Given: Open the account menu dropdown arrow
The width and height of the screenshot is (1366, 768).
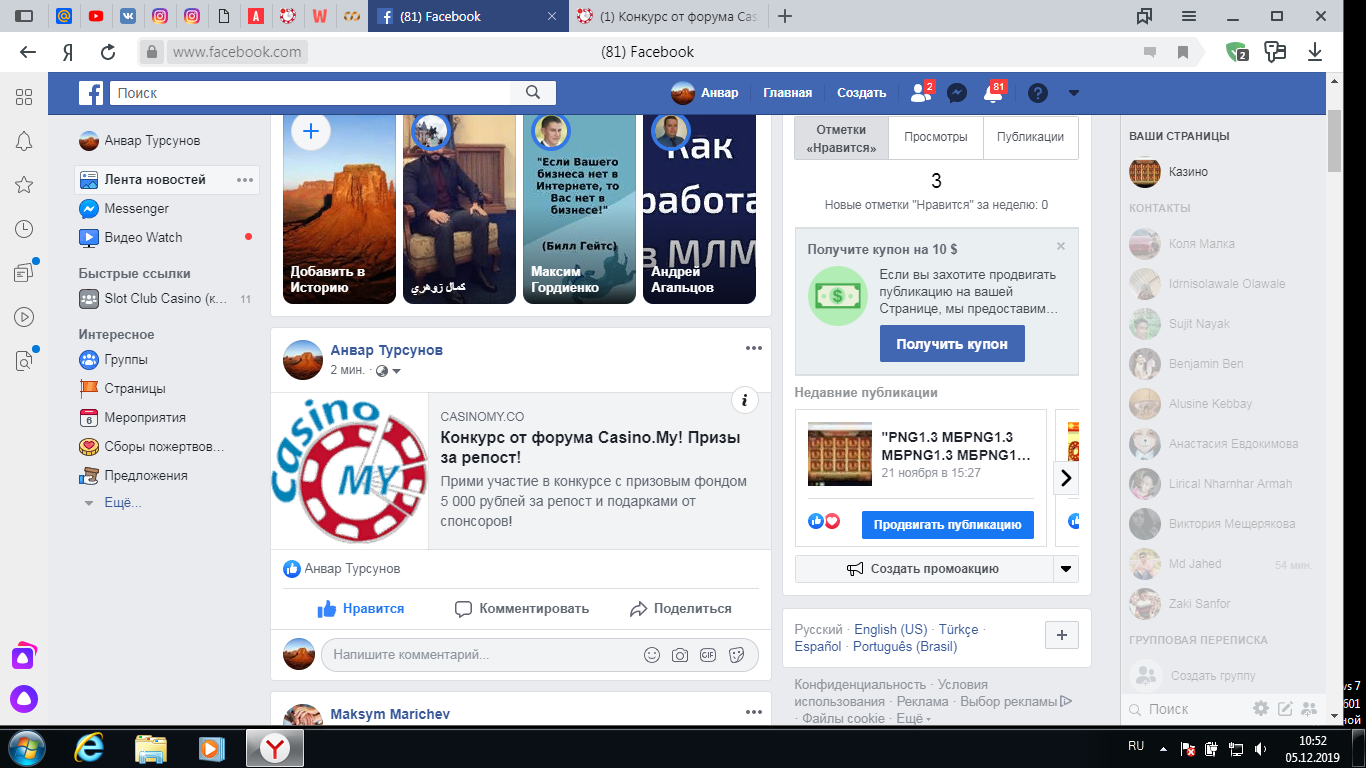Looking at the screenshot, I should coord(1073,93).
